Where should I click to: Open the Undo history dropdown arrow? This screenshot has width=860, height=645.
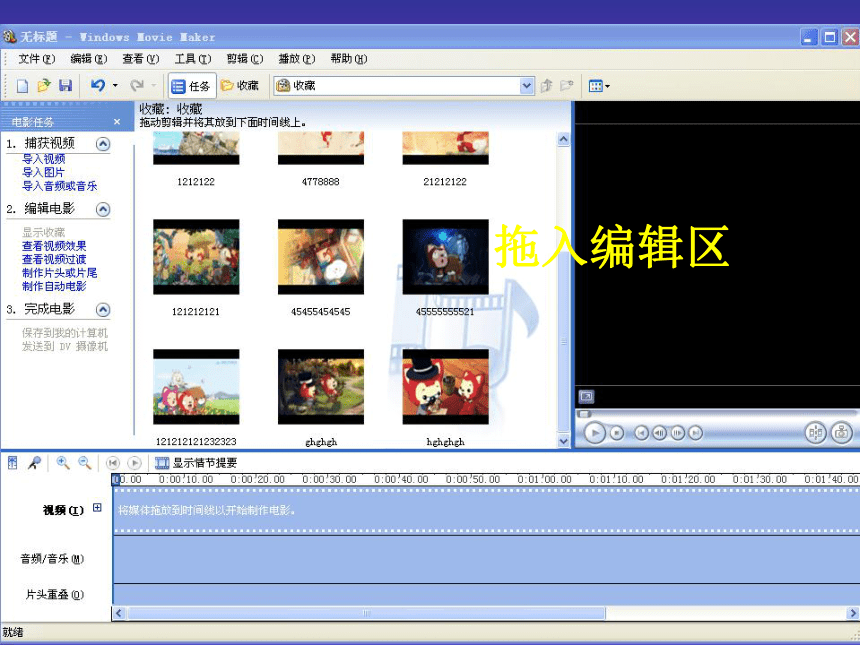(115, 86)
